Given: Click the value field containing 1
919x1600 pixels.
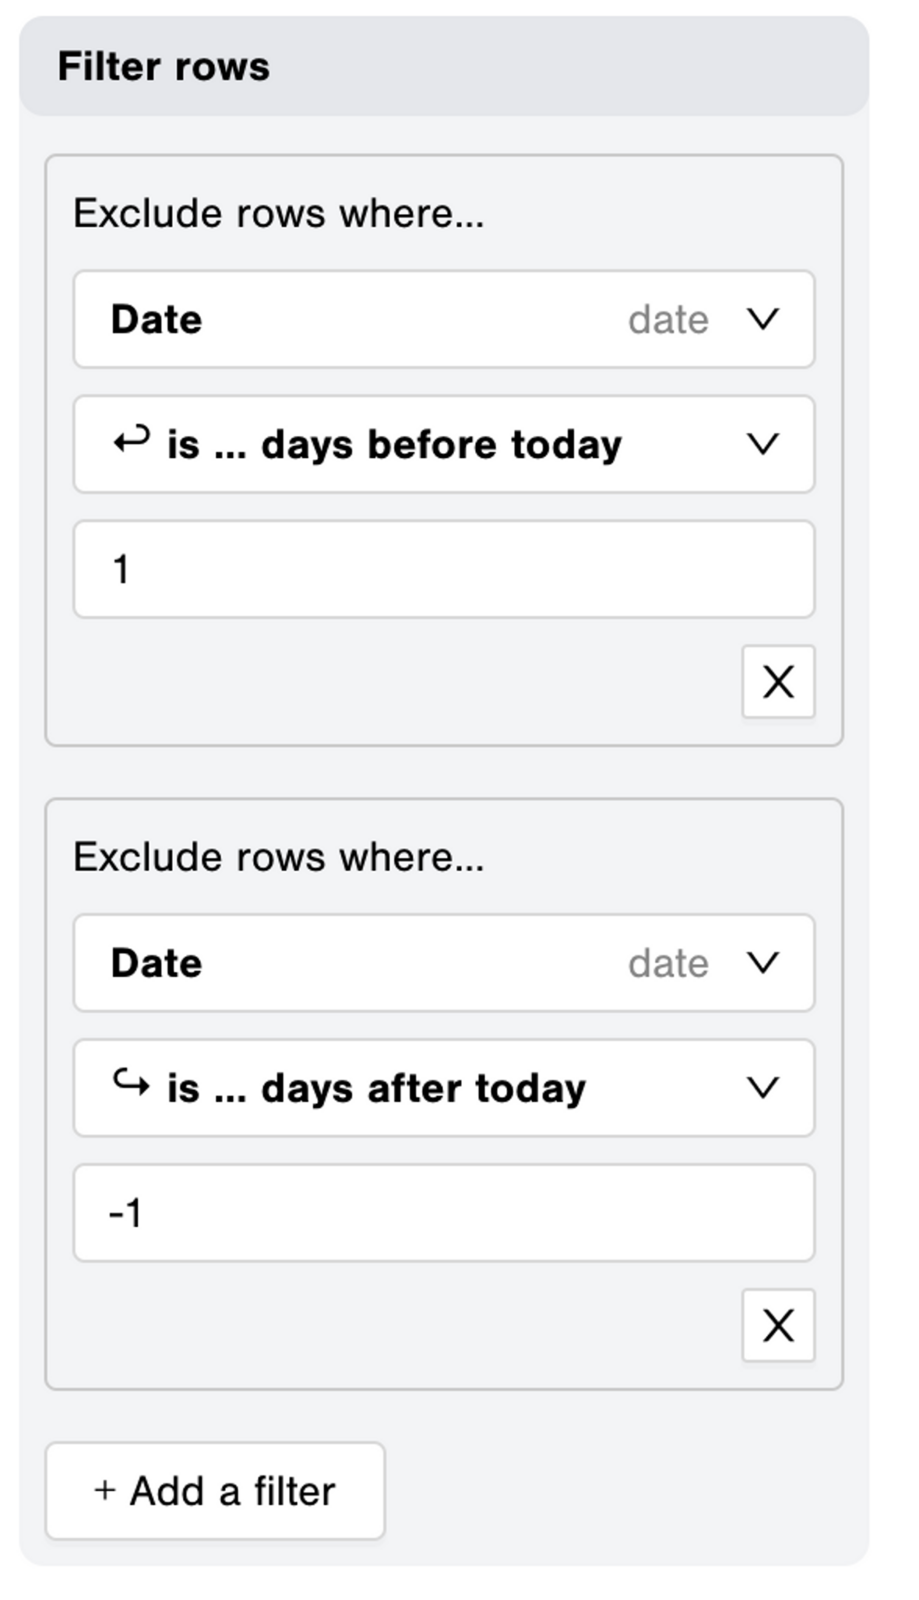Looking at the screenshot, I should pyautogui.click(x=444, y=569).
